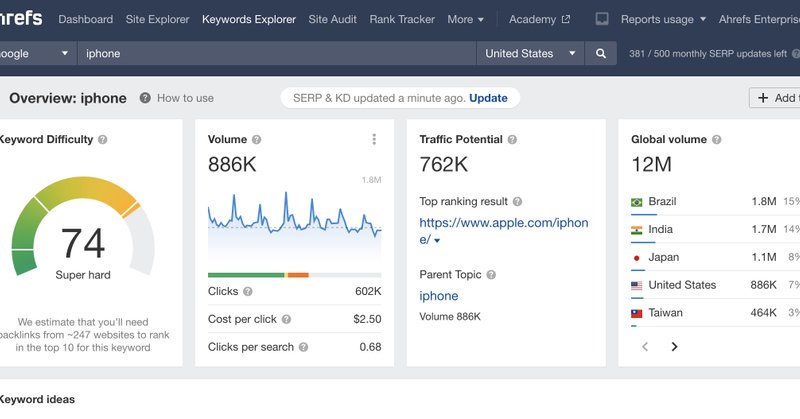
Task: Open the United States country dropdown
Action: coord(530,54)
